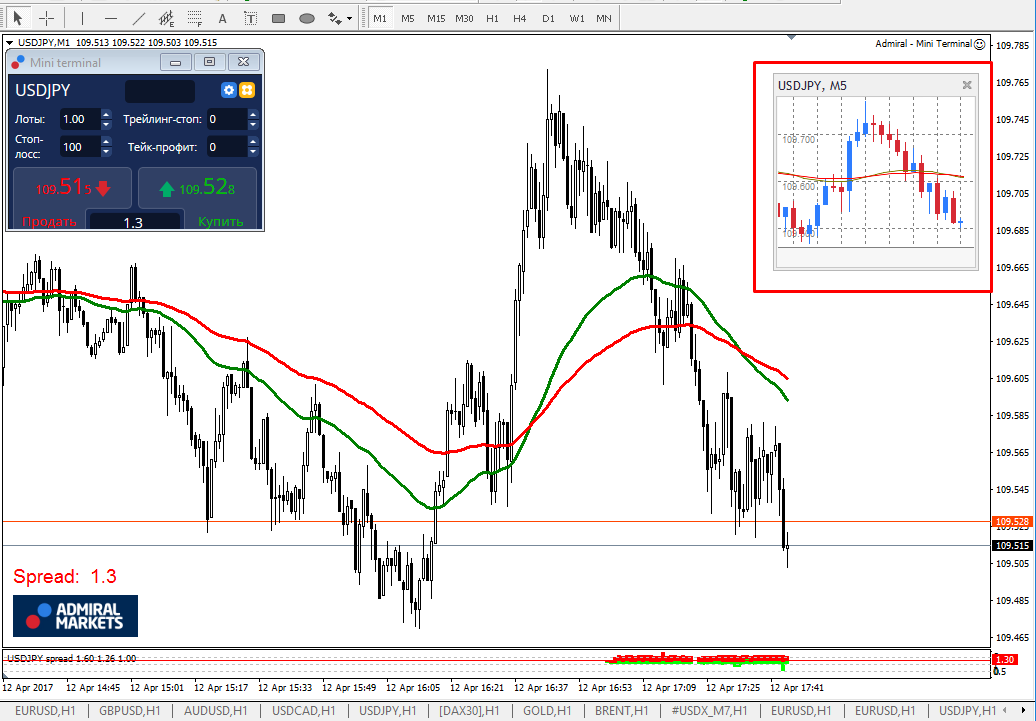Increase the Тейк-профит value
1036x721 pixels.
click(x=253, y=141)
